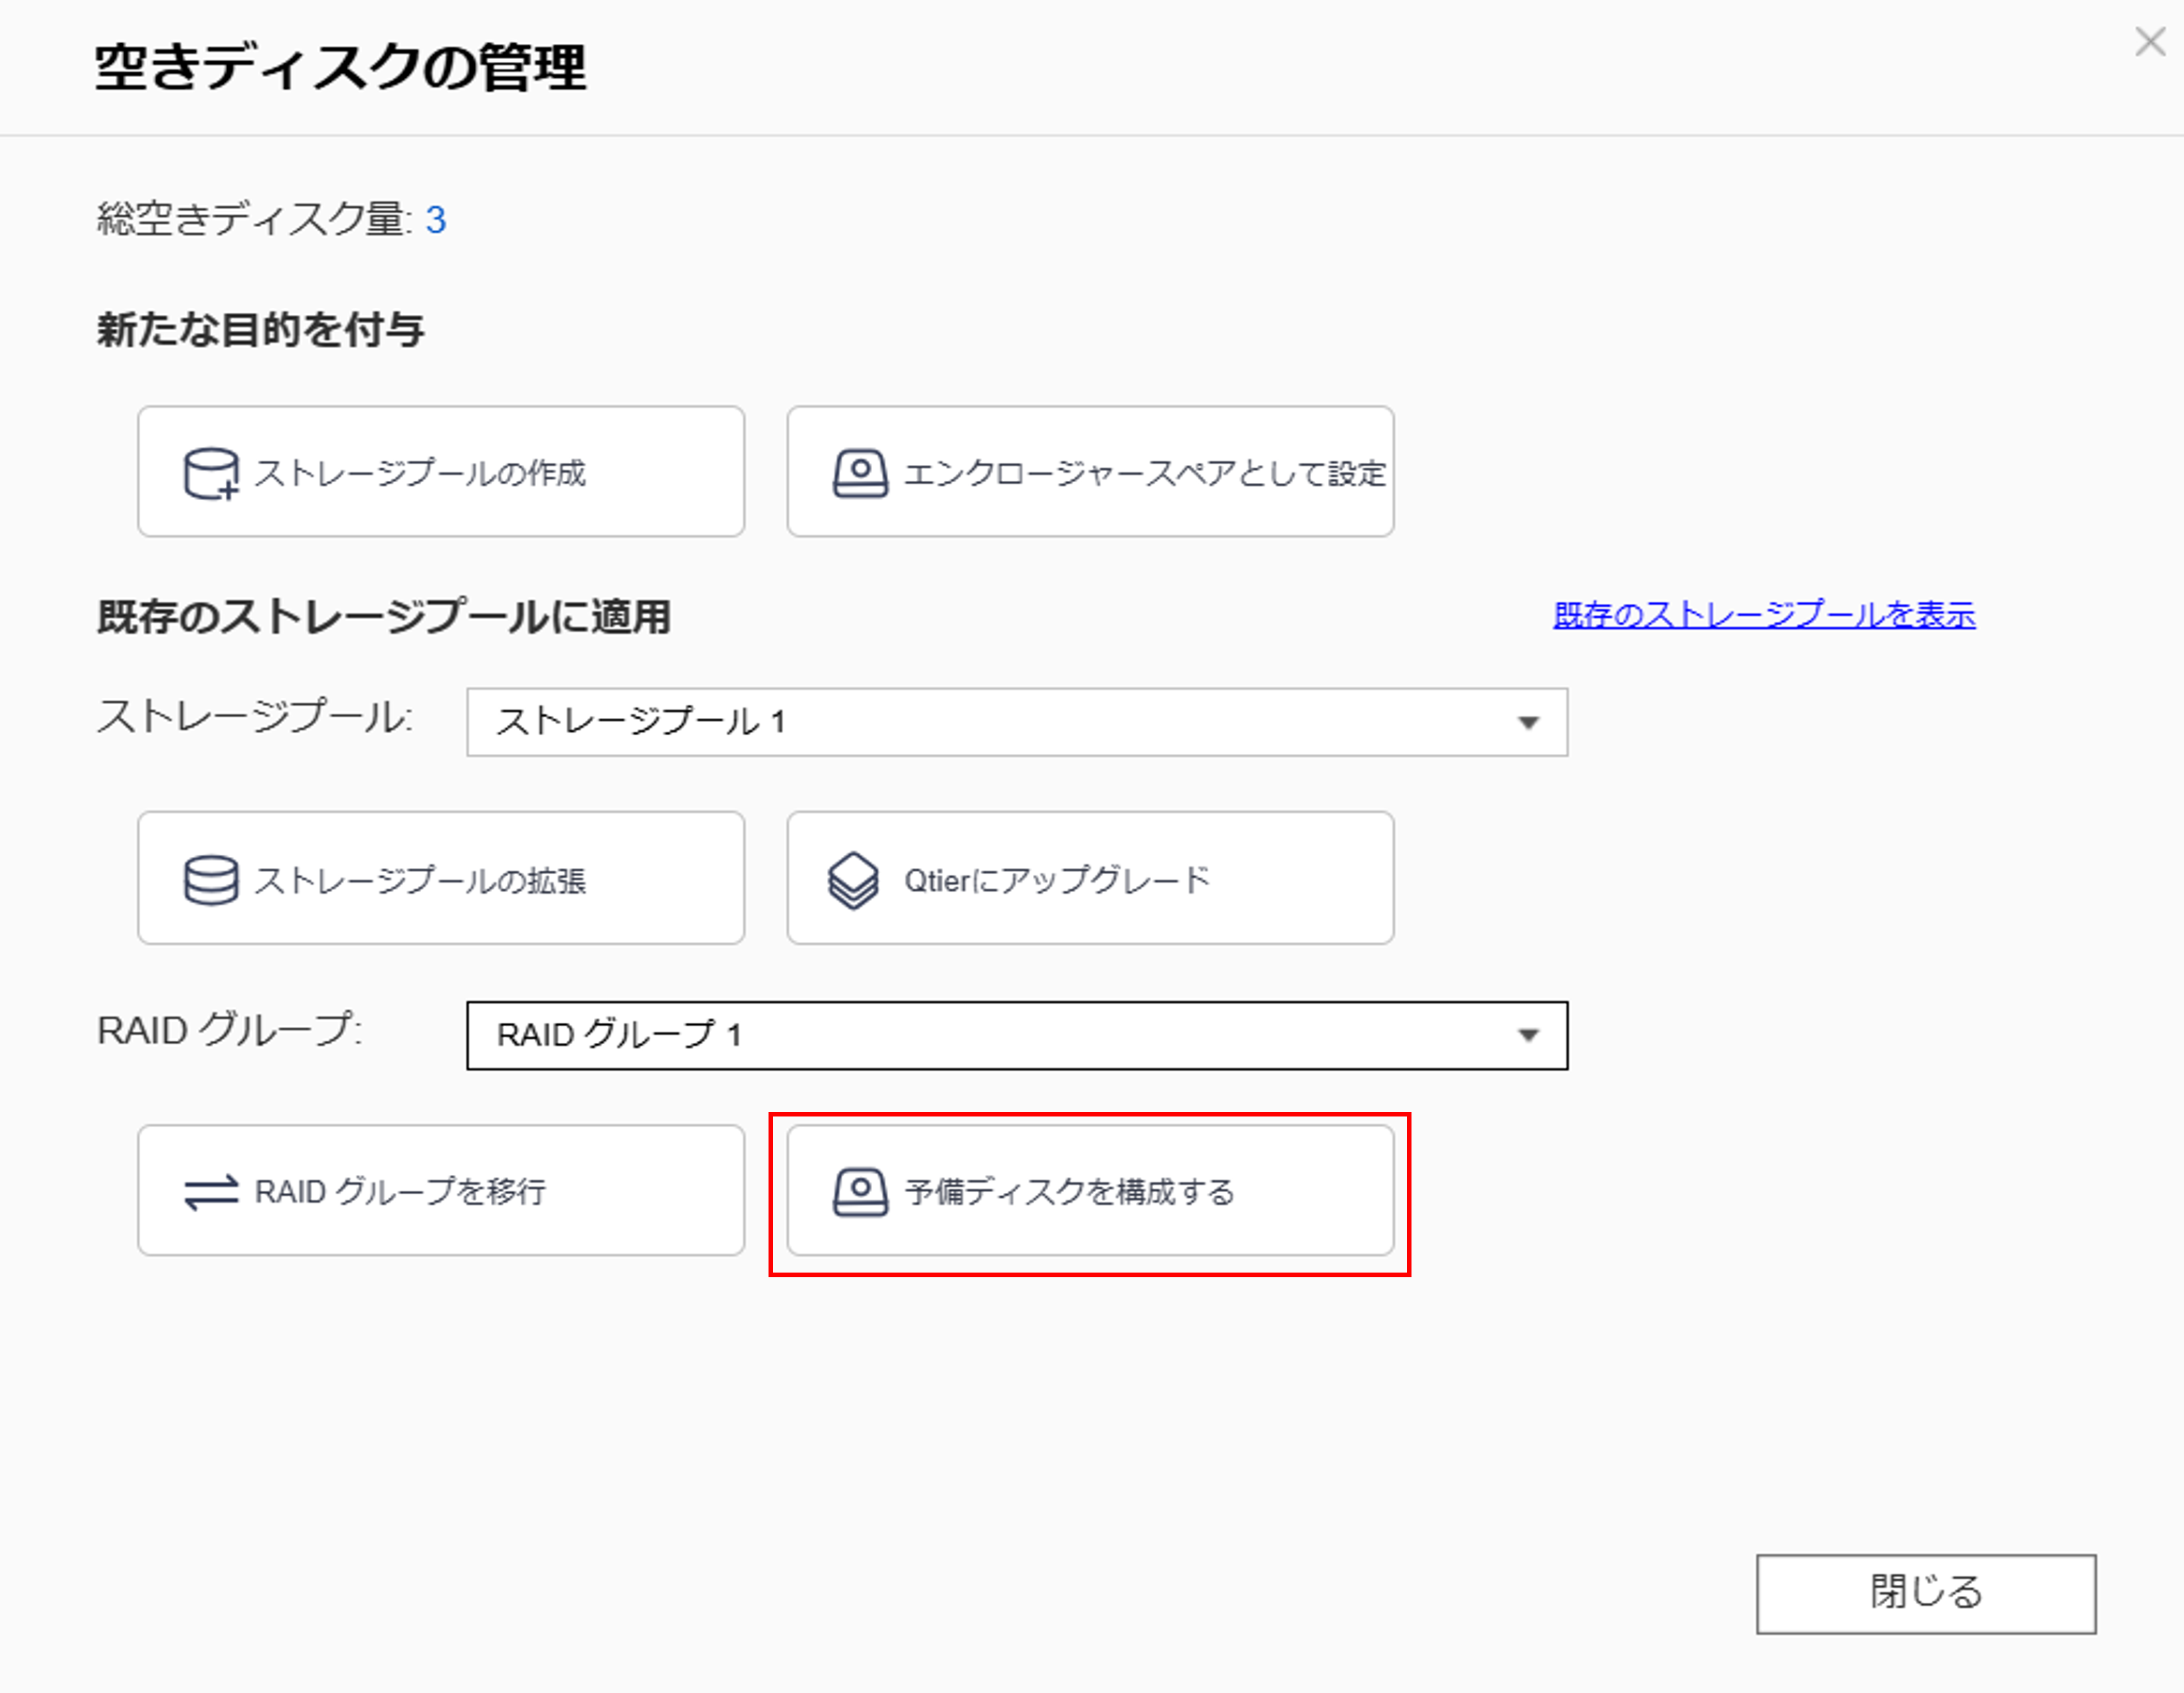Click the RAID group migrate arrows icon
This screenshot has width=2184, height=1693.
point(211,1192)
